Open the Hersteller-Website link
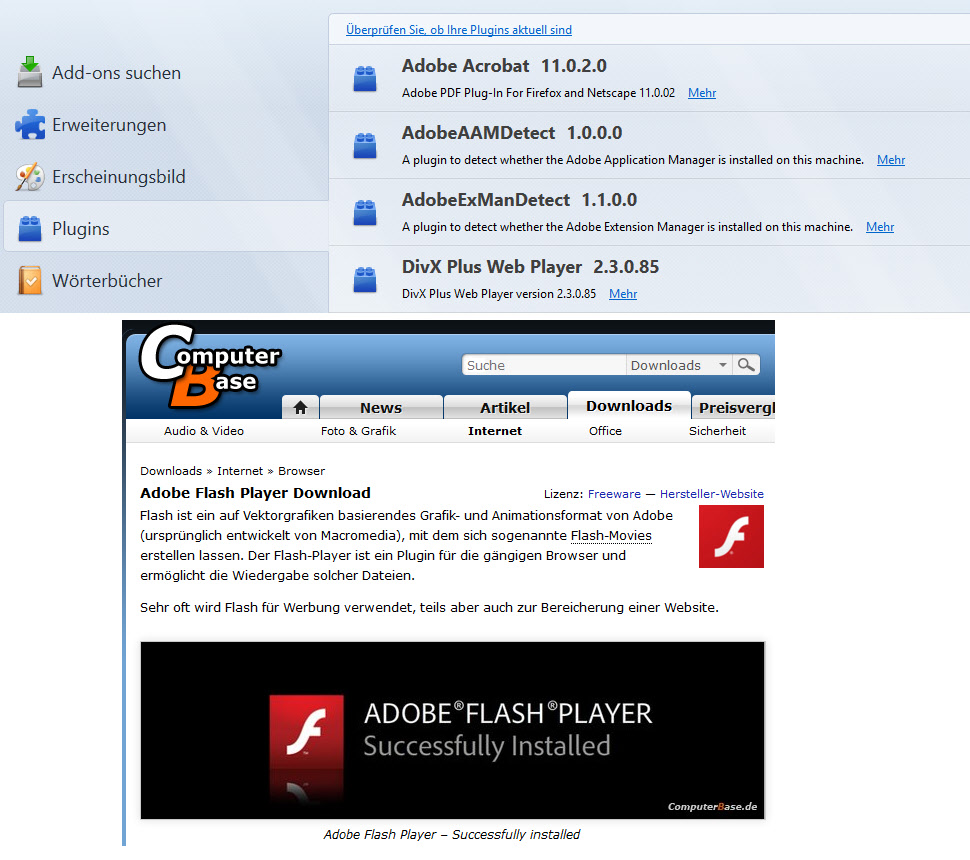This screenshot has width=970, height=860. [x=711, y=494]
